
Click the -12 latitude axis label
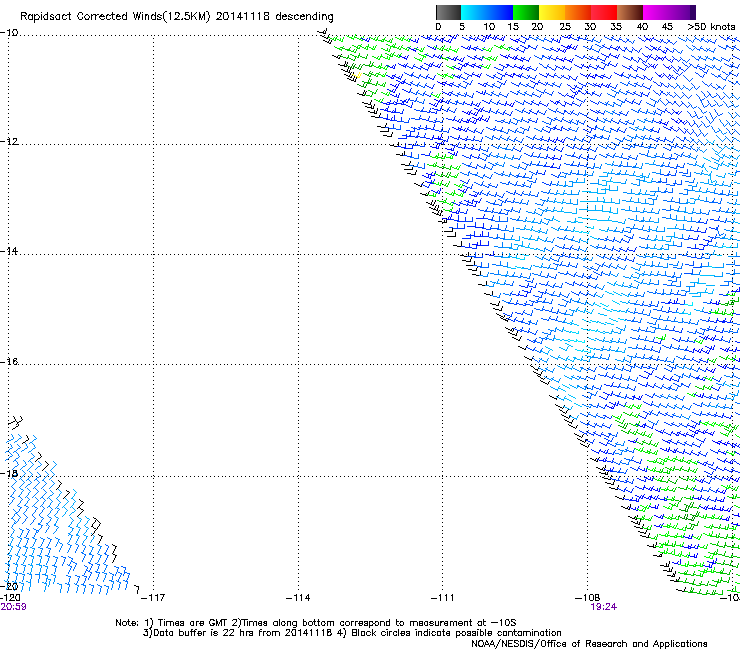9,142
